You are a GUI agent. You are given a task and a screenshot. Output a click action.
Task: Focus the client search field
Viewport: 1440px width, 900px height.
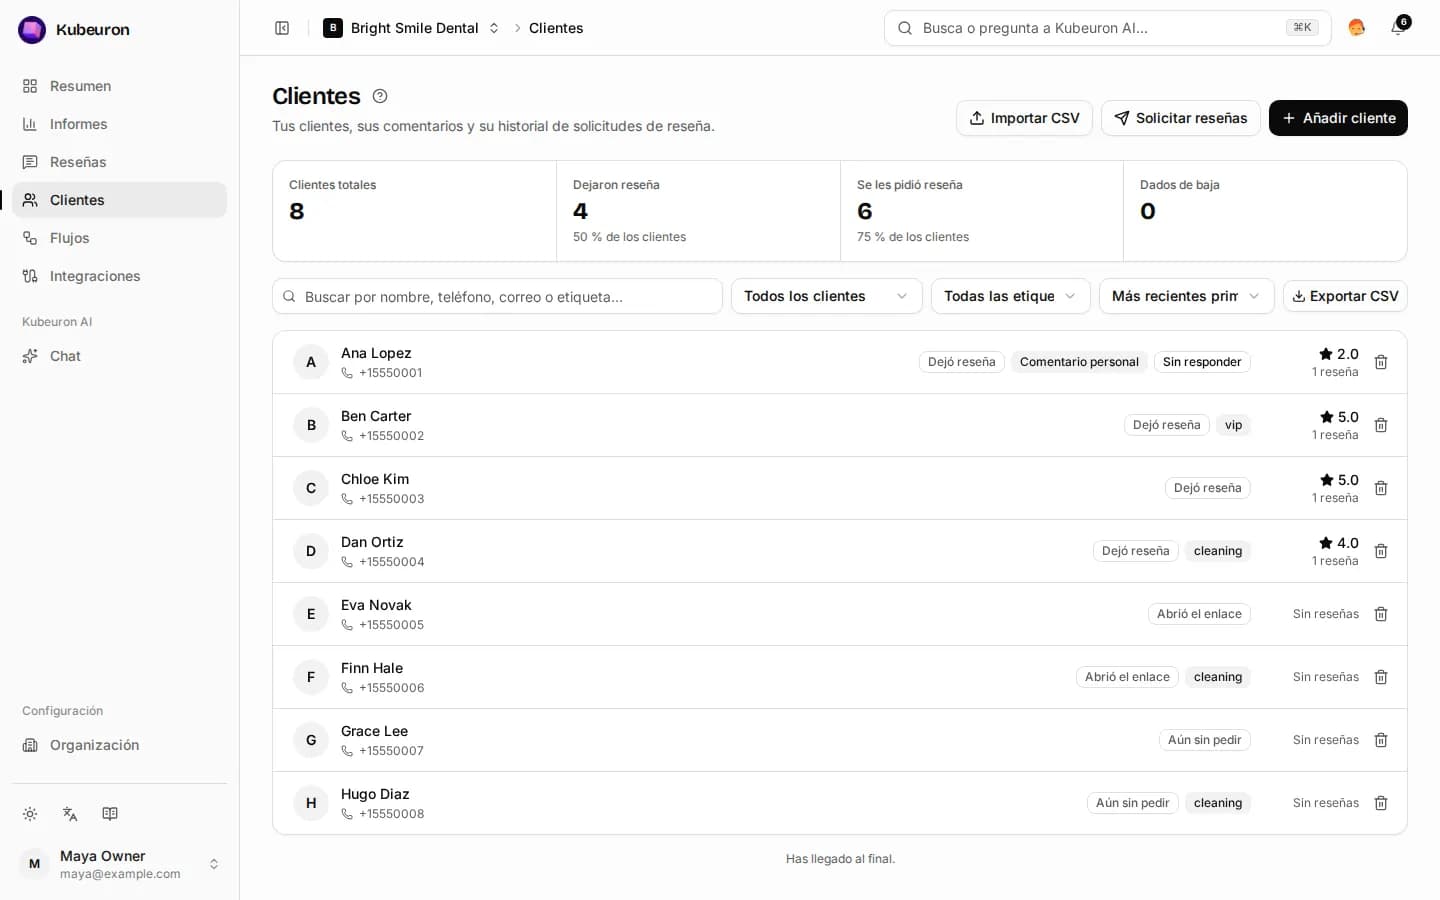(497, 296)
